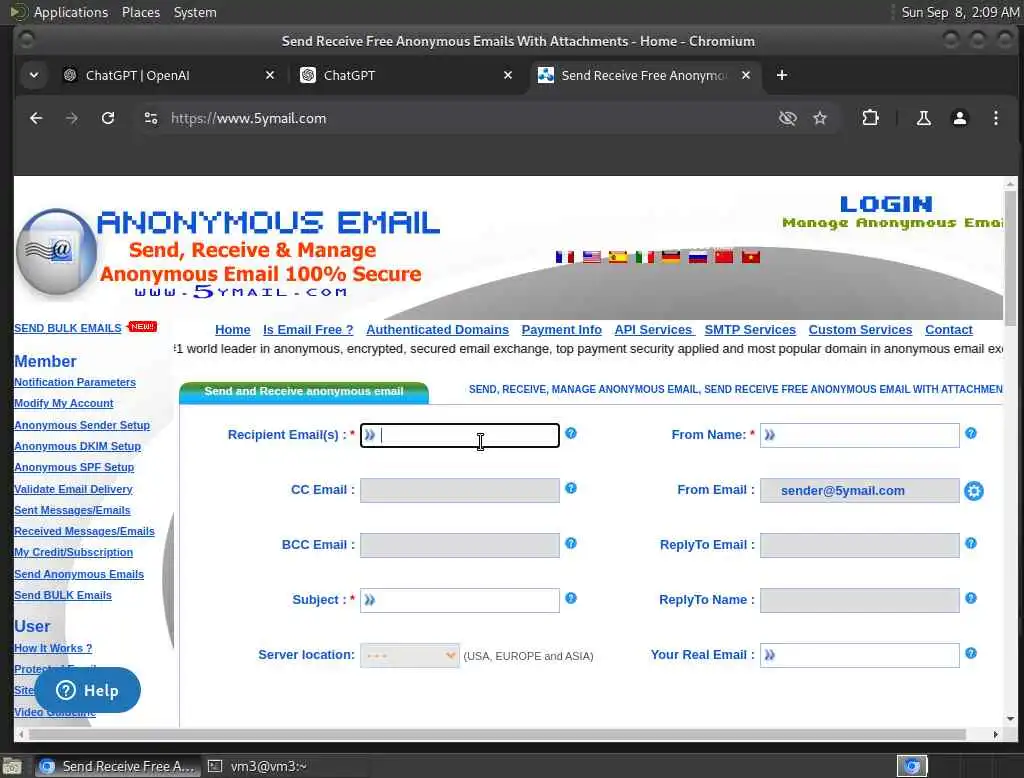Open the Applications menu in top panel
Image resolution: width=1024 pixels, height=778 pixels.
71,12
